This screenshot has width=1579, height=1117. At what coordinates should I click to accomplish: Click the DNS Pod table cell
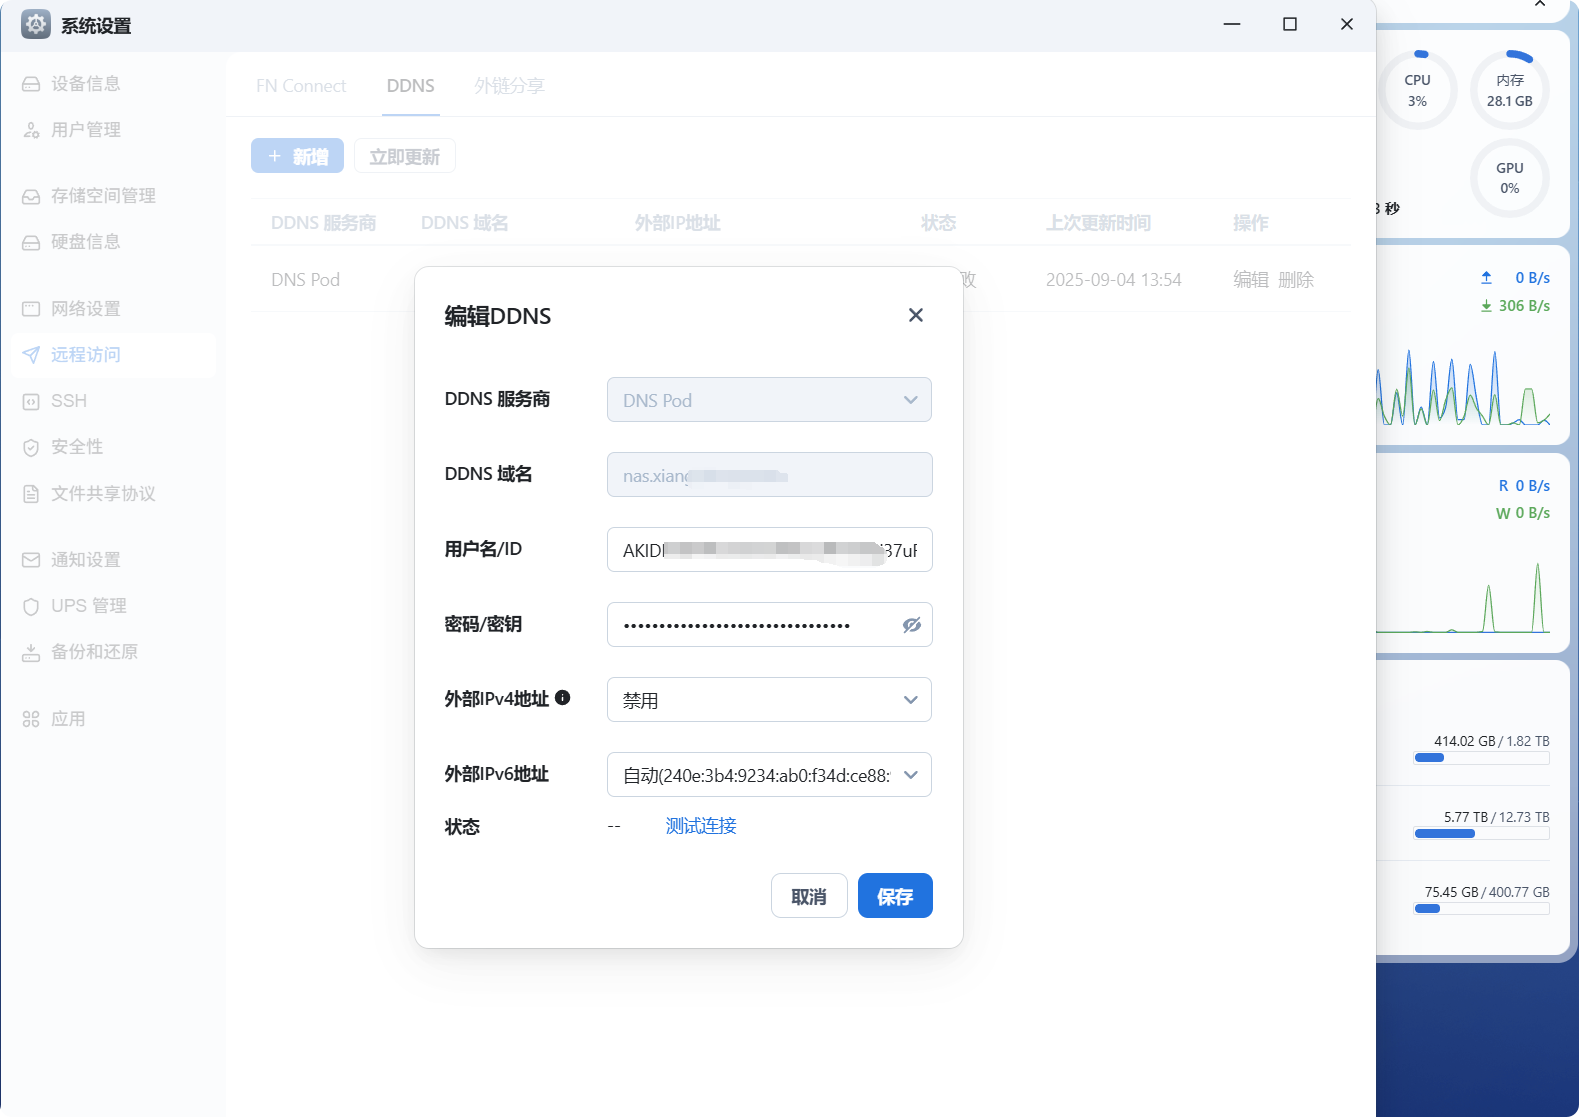tap(305, 280)
